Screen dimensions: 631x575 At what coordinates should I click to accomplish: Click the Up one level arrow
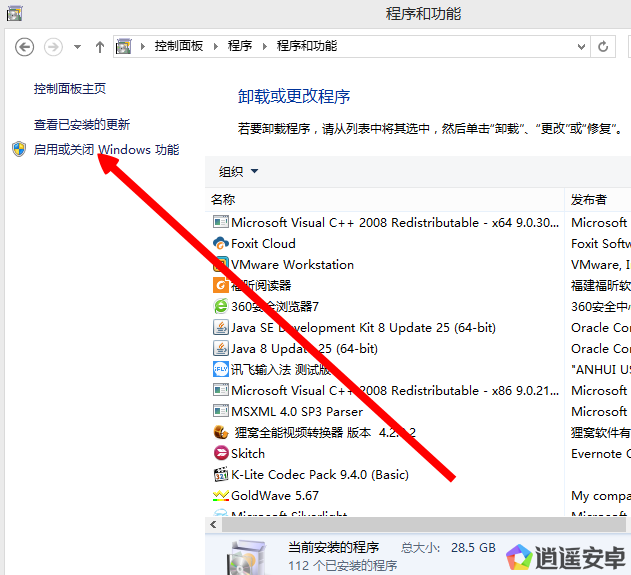100,46
